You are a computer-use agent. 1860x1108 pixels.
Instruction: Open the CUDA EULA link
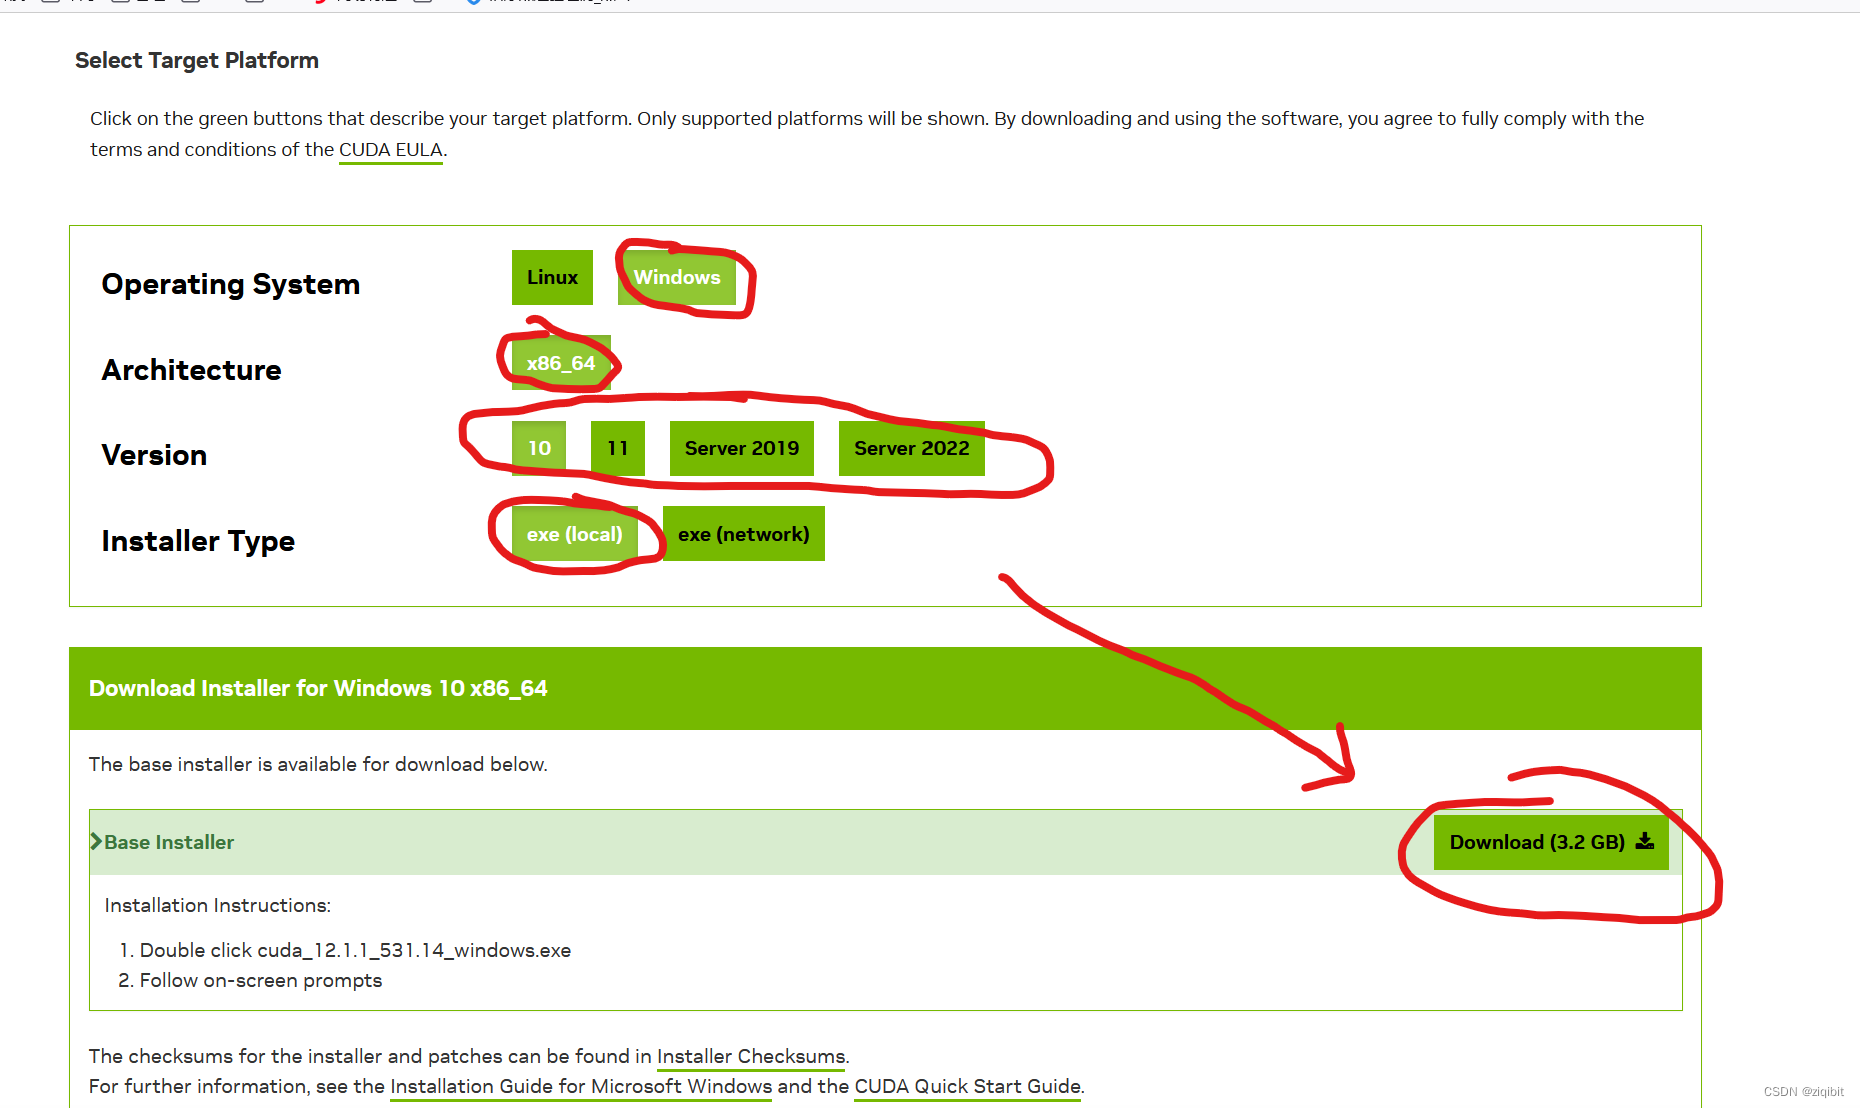(x=391, y=150)
